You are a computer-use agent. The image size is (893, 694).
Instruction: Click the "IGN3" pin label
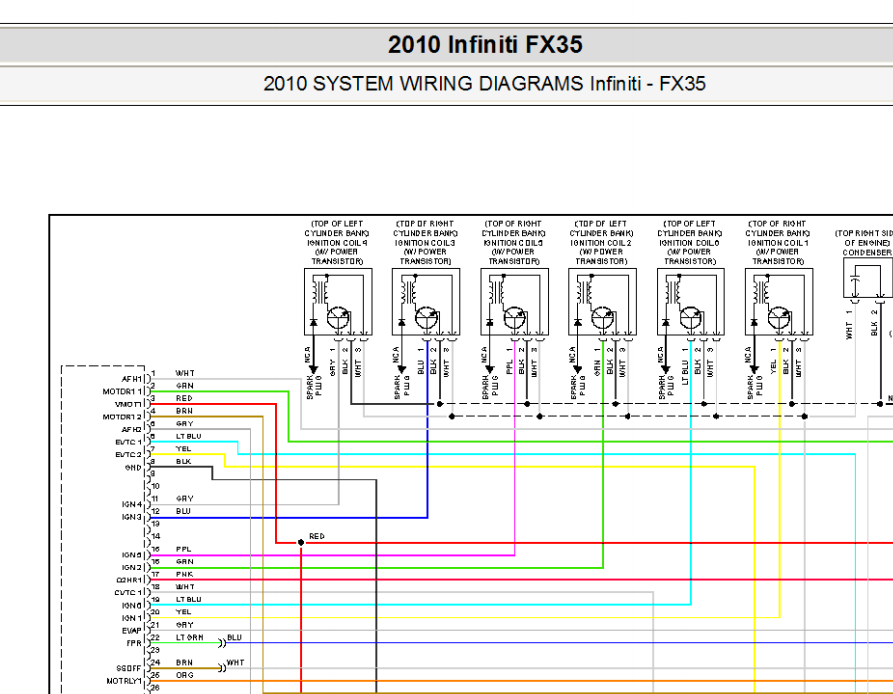tap(132, 517)
